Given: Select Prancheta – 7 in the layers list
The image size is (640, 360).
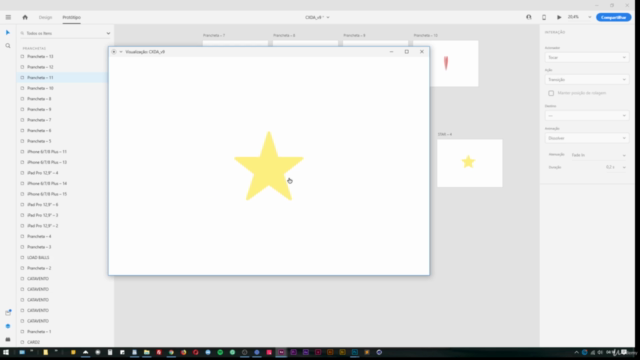Looking at the screenshot, I should [x=62, y=120].
